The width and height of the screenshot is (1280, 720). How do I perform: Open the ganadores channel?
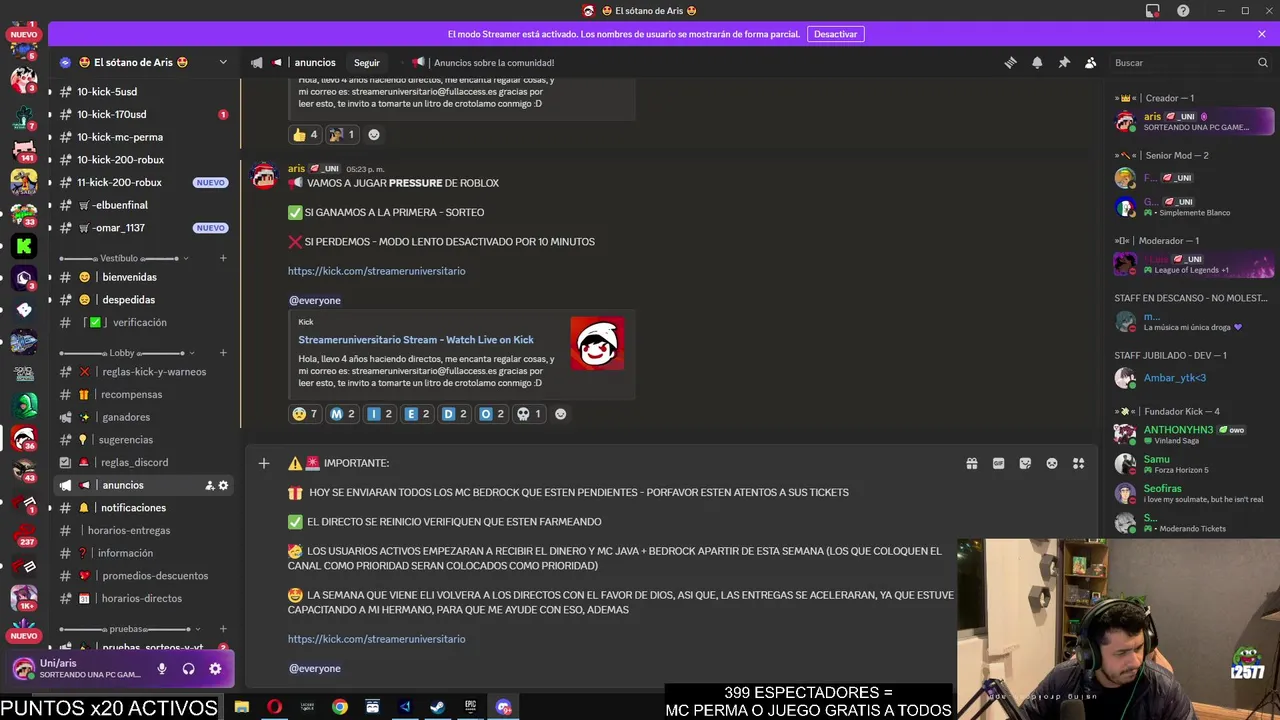143,417
